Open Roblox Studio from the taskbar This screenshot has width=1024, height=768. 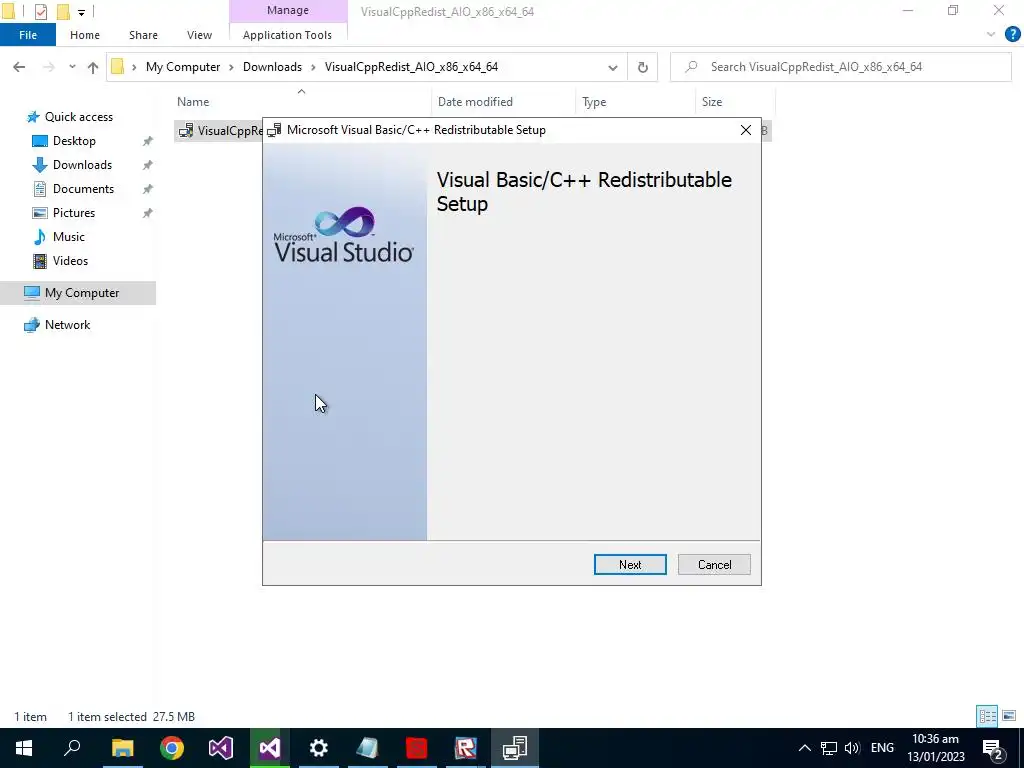[466, 748]
